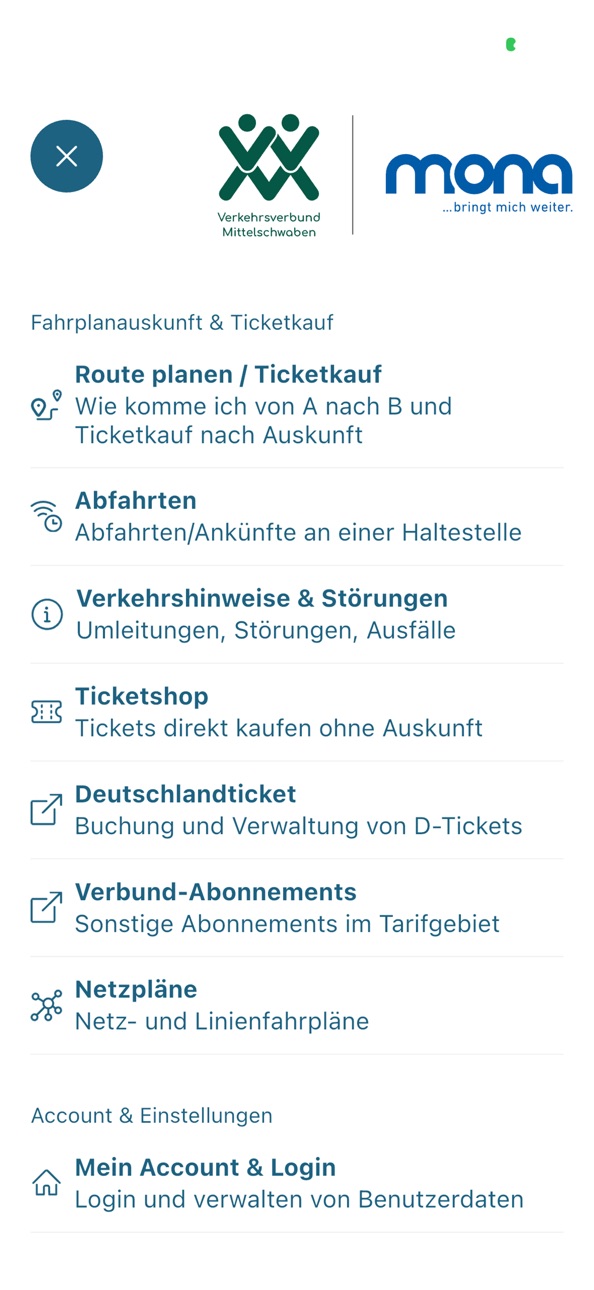
Task: Close the menu with the X button
Action: click(x=67, y=156)
